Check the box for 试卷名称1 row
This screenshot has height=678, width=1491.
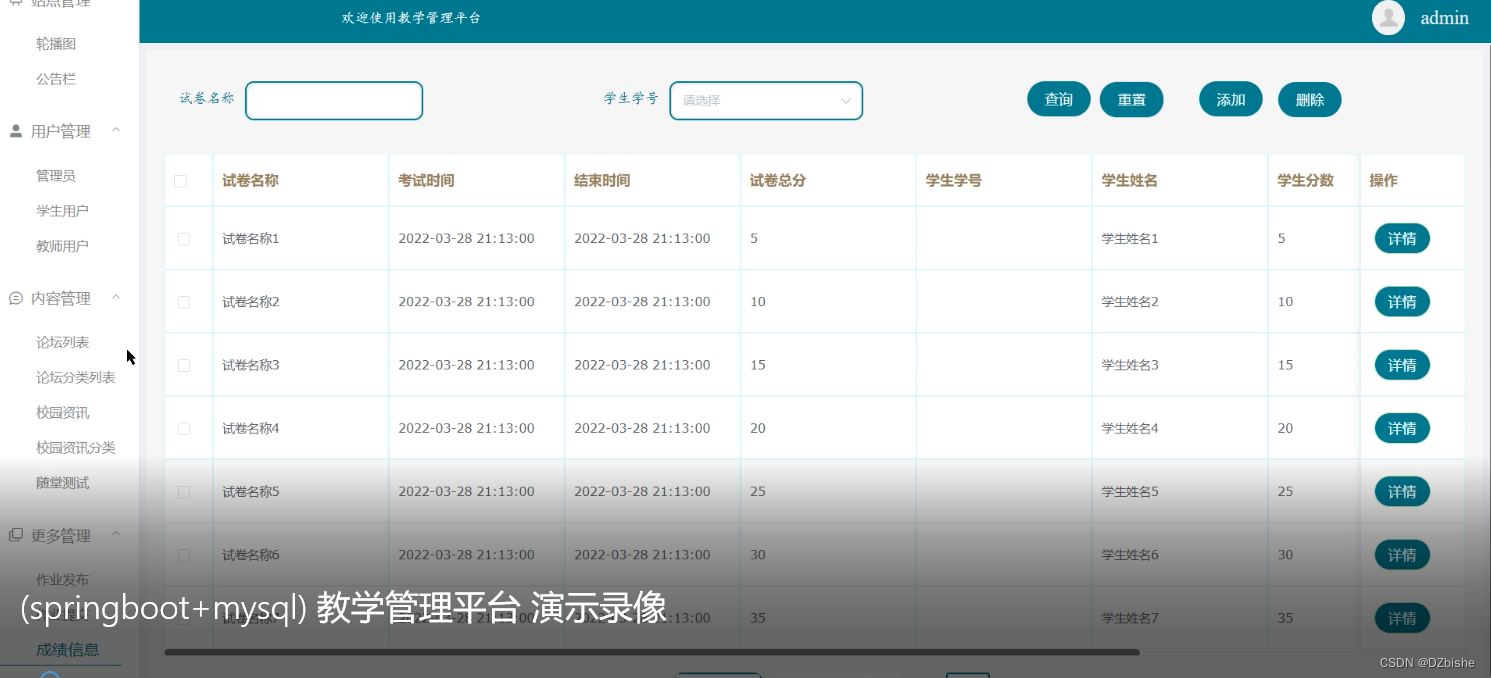184,239
